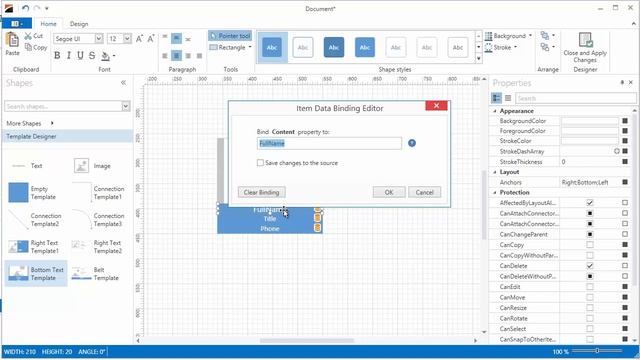Image resolution: width=640 pixels, height=360 pixels.
Task: Check the CanCopy checkbox
Action: tap(590, 245)
